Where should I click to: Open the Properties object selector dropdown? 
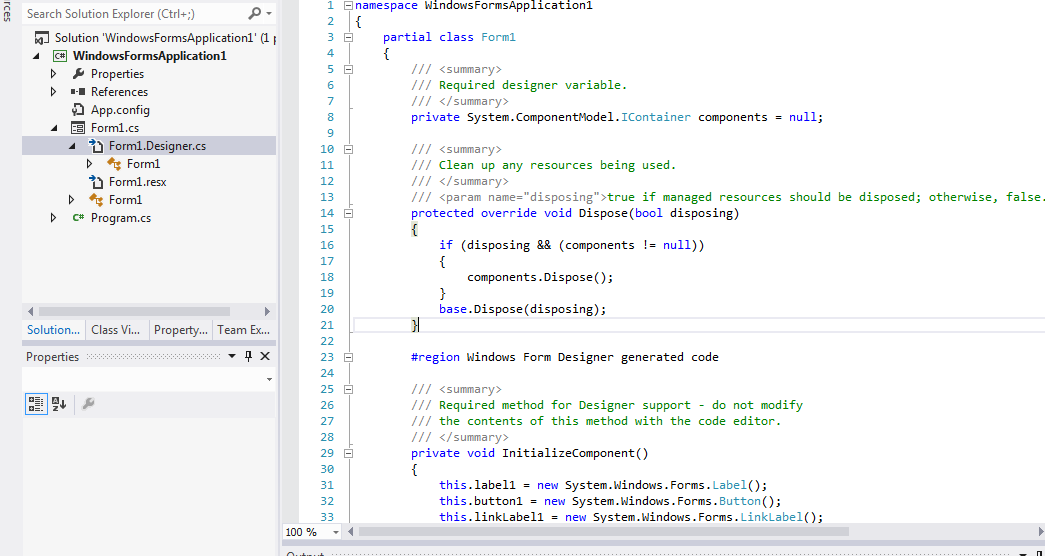[x=269, y=379]
